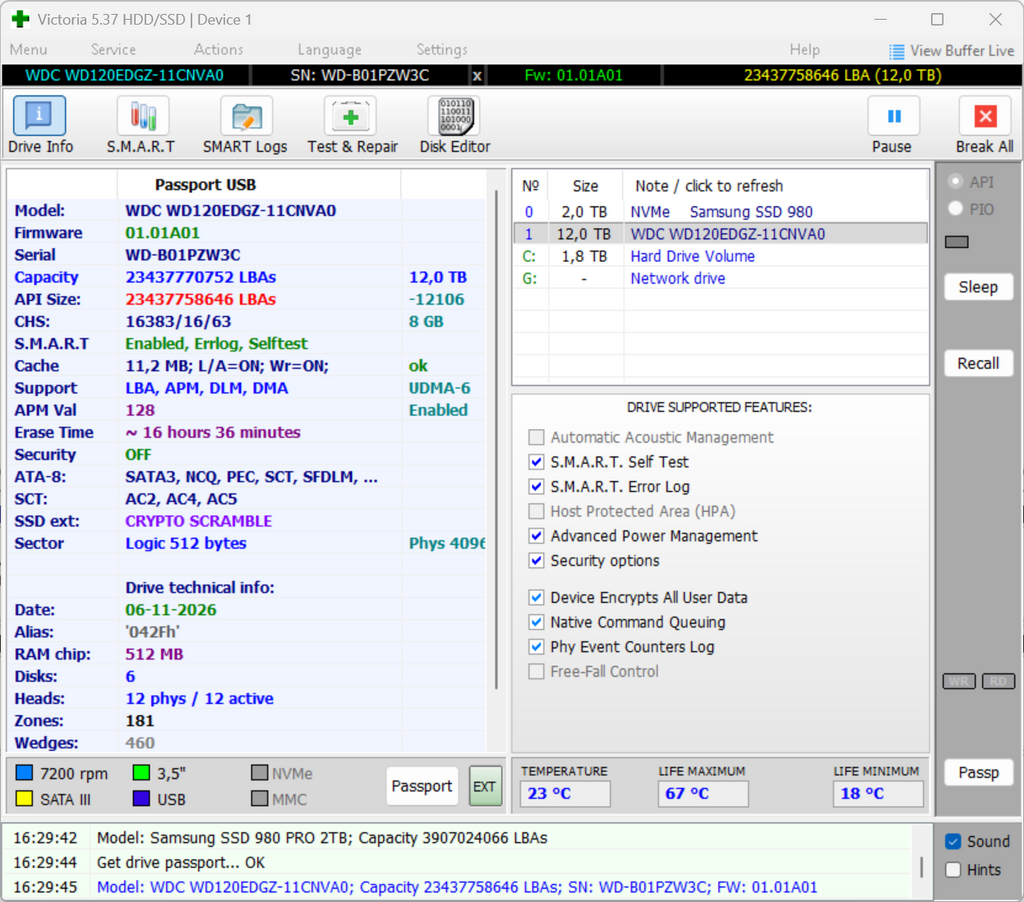Open the Language menu
Screen dimensions: 1024x902
pos(329,50)
